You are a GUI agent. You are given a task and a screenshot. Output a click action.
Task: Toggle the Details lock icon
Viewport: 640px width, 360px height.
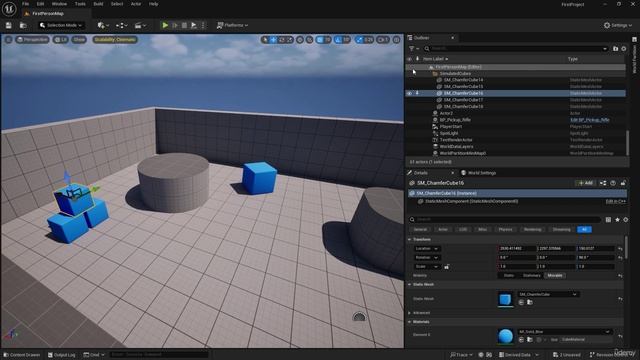623,183
